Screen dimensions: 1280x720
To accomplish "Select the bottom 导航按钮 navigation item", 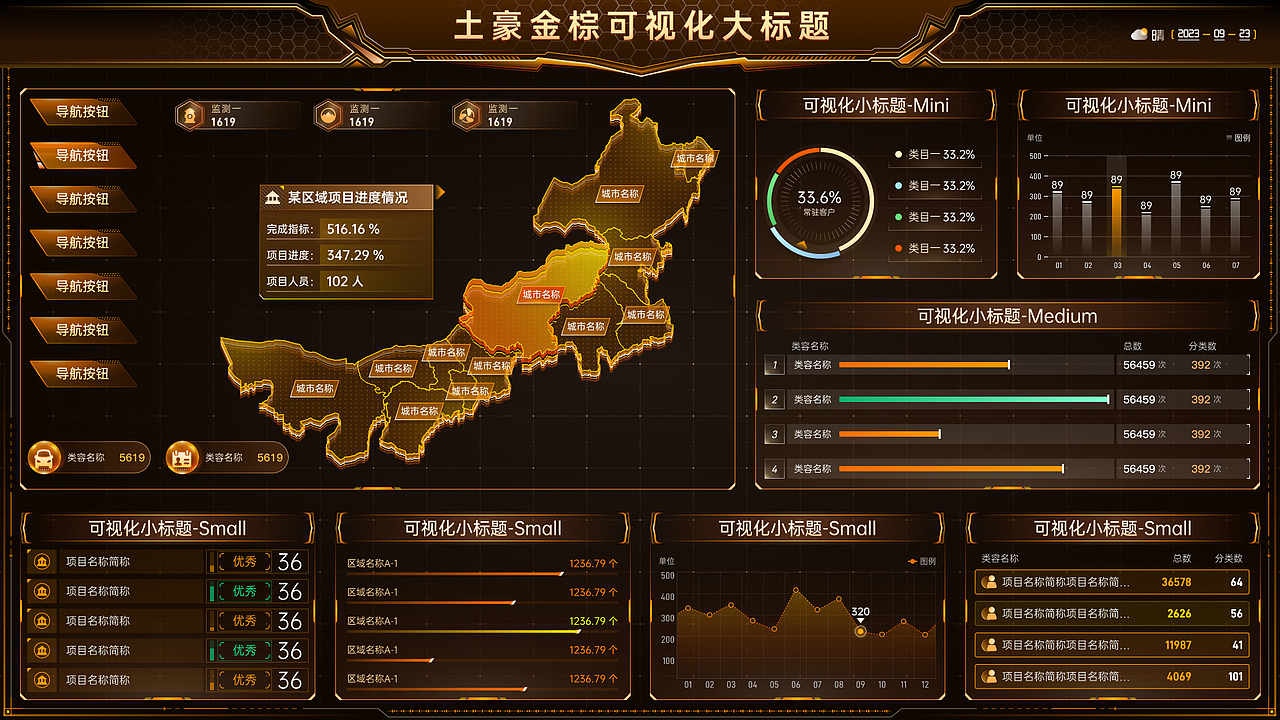I will coord(84,374).
